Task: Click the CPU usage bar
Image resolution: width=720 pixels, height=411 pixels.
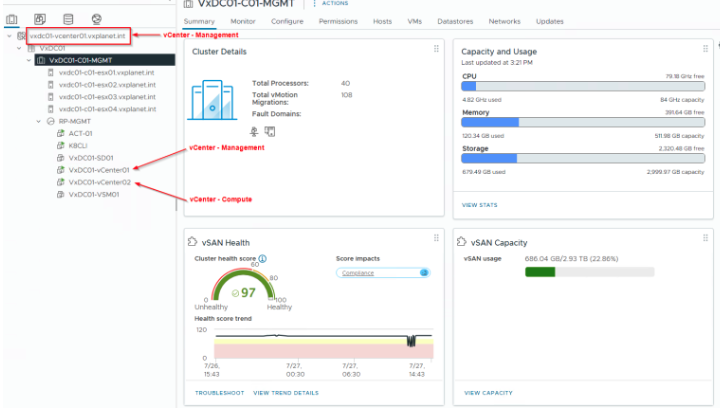Action: (x=583, y=86)
